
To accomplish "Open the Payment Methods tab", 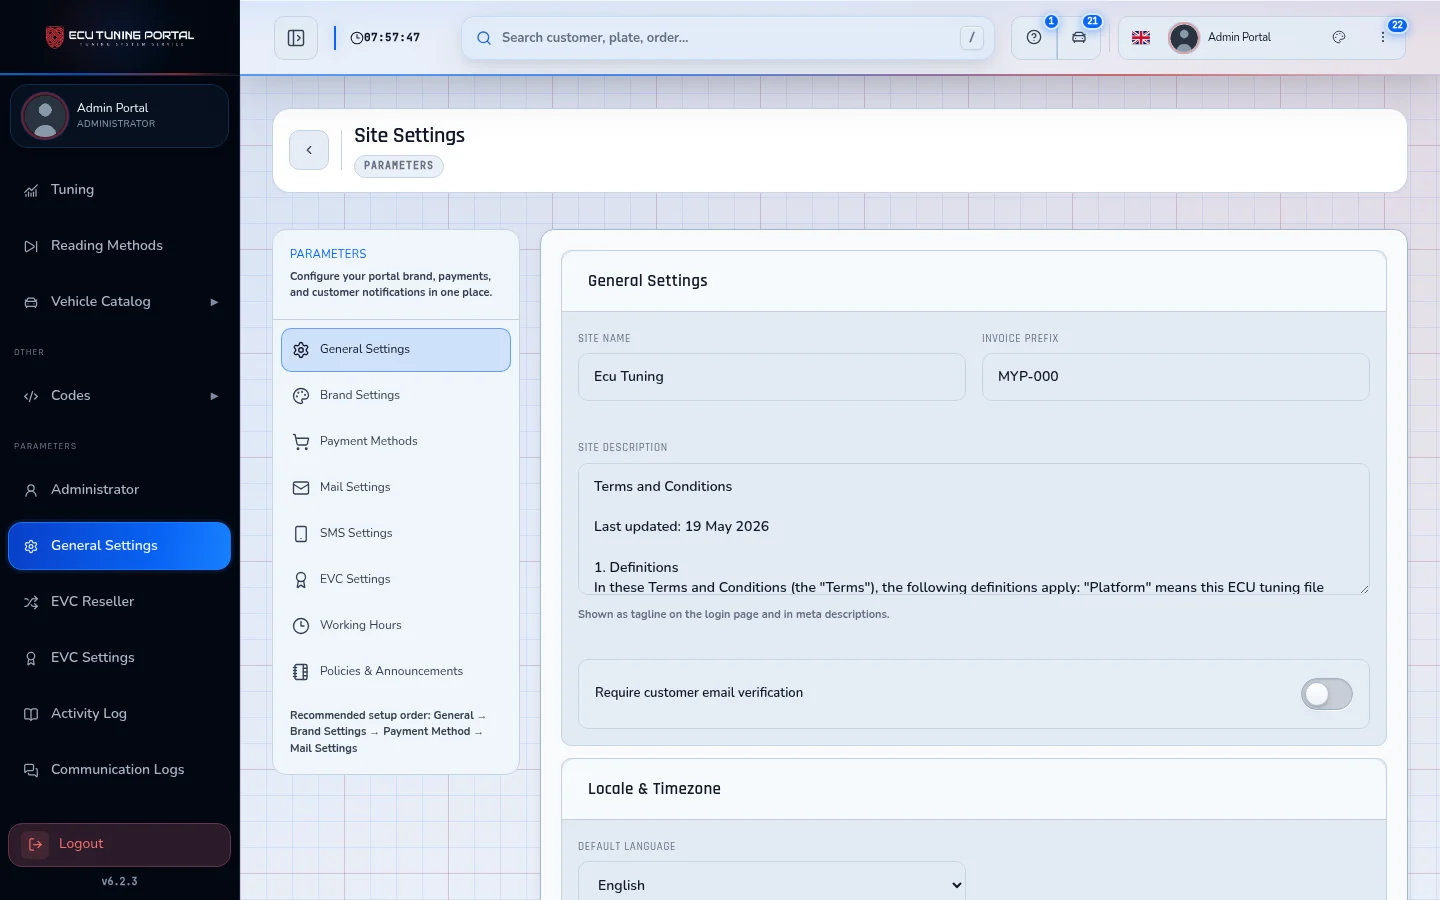I will click(396, 442).
